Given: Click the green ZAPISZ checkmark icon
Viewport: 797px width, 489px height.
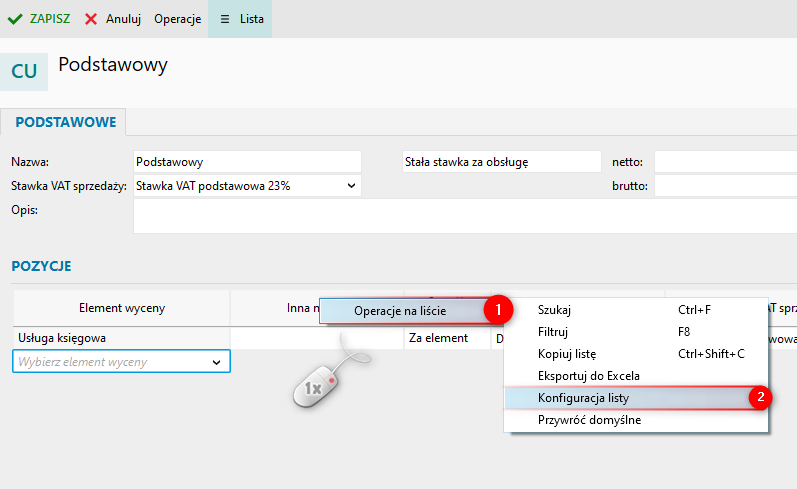Looking at the screenshot, I should coord(15,19).
